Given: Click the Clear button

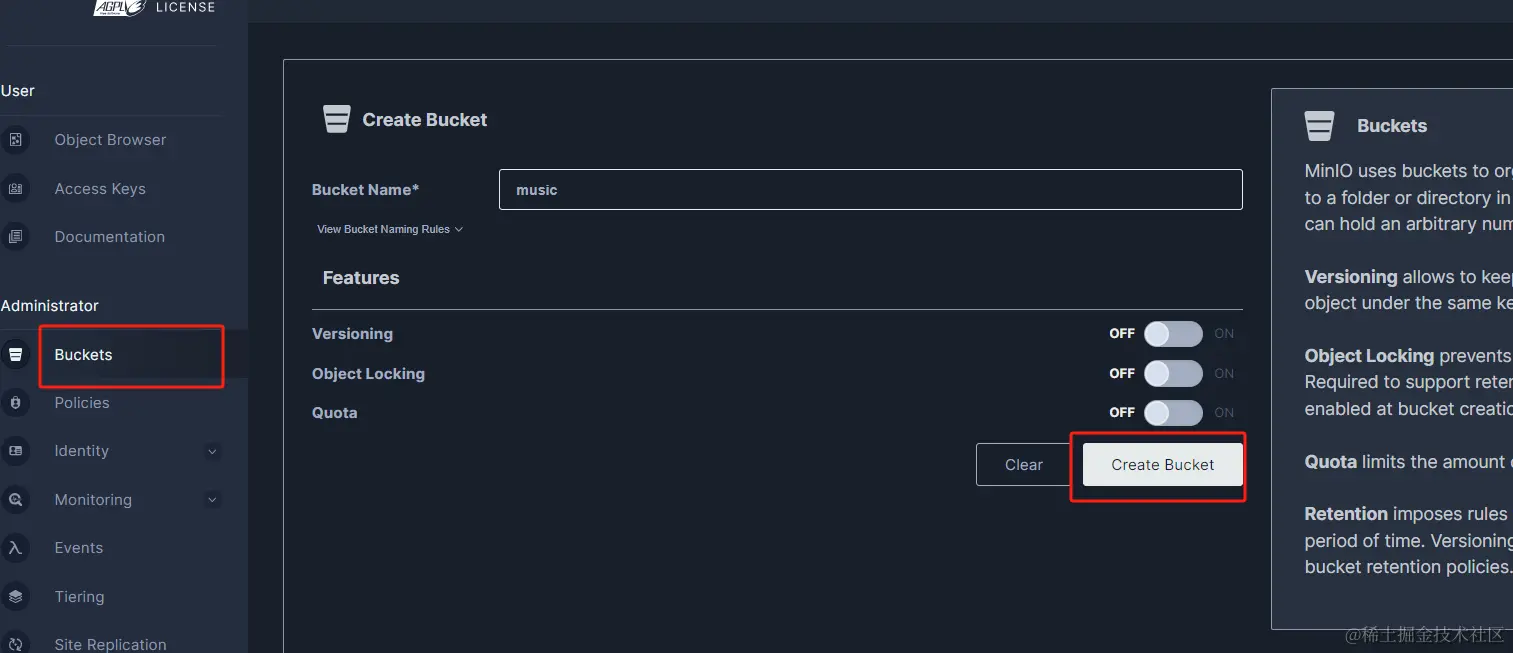Looking at the screenshot, I should pyautogui.click(x=1023, y=464).
